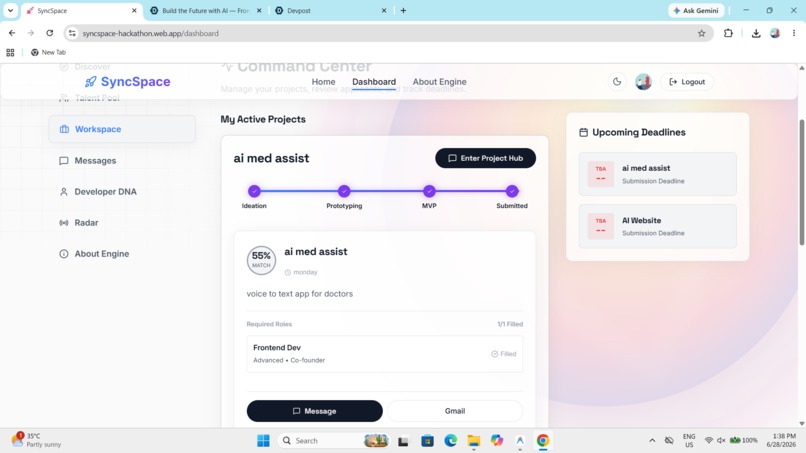Click the Logout button
The image size is (806, 453).
pos(687,82)
